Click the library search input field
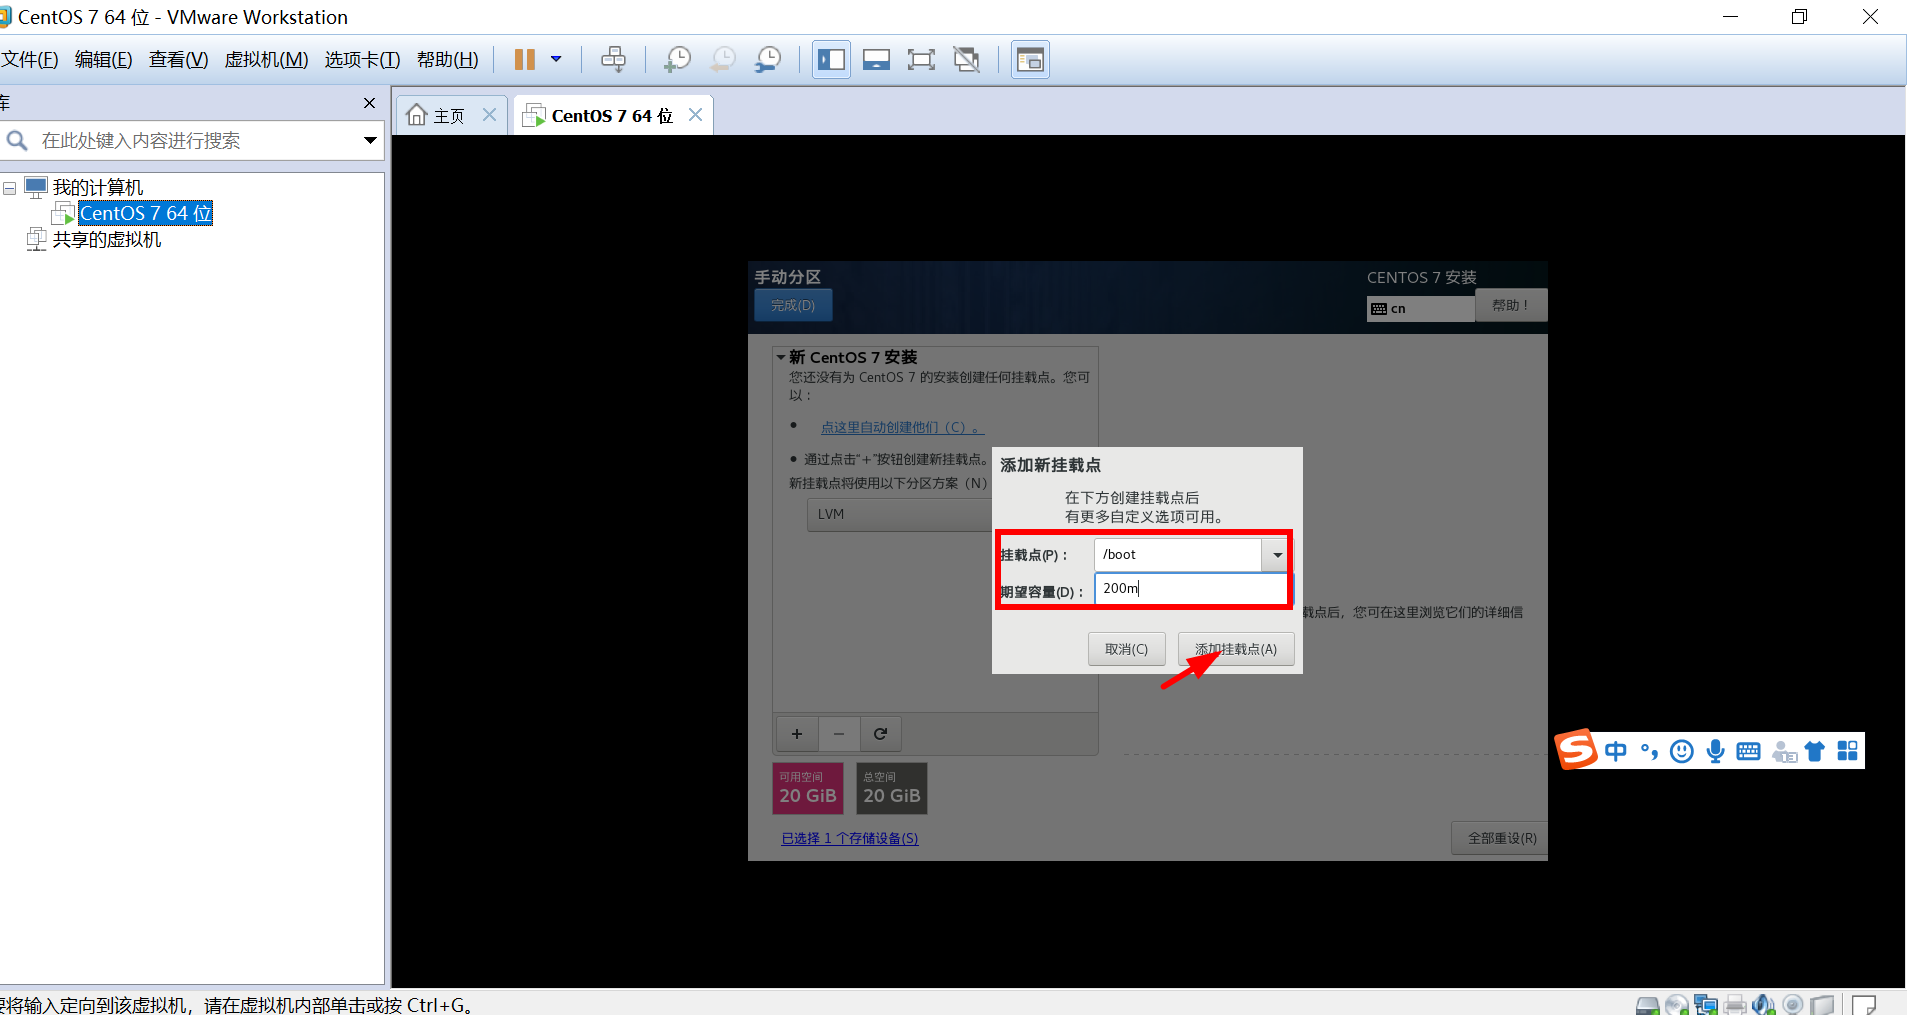This screenshot has width=1907, height=1015. click(198, 141)
